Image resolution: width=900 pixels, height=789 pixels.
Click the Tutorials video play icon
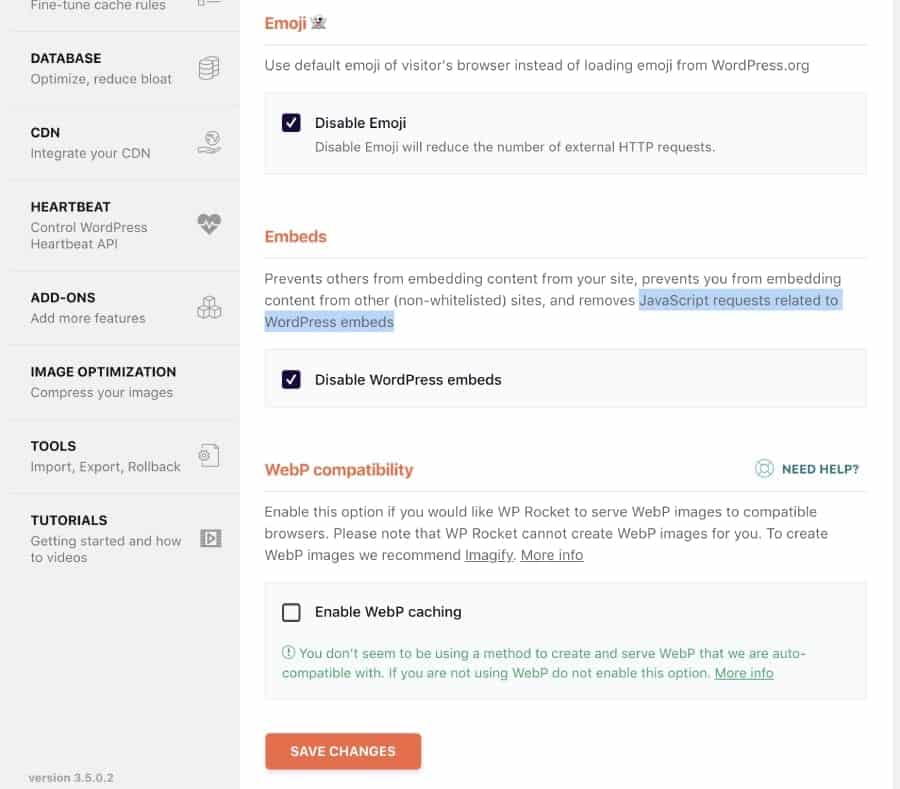pyautogui.click(x=210, y=538)
